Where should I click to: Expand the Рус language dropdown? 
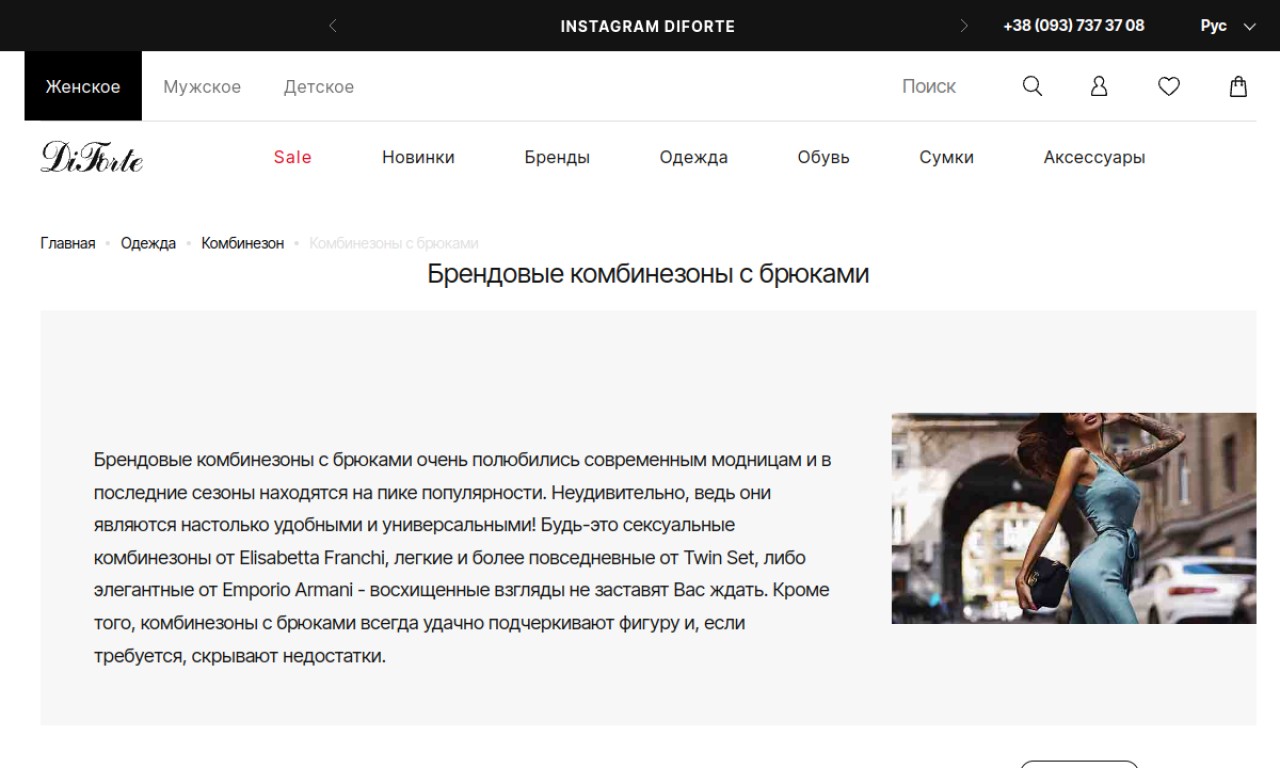tap(1227, 26)
